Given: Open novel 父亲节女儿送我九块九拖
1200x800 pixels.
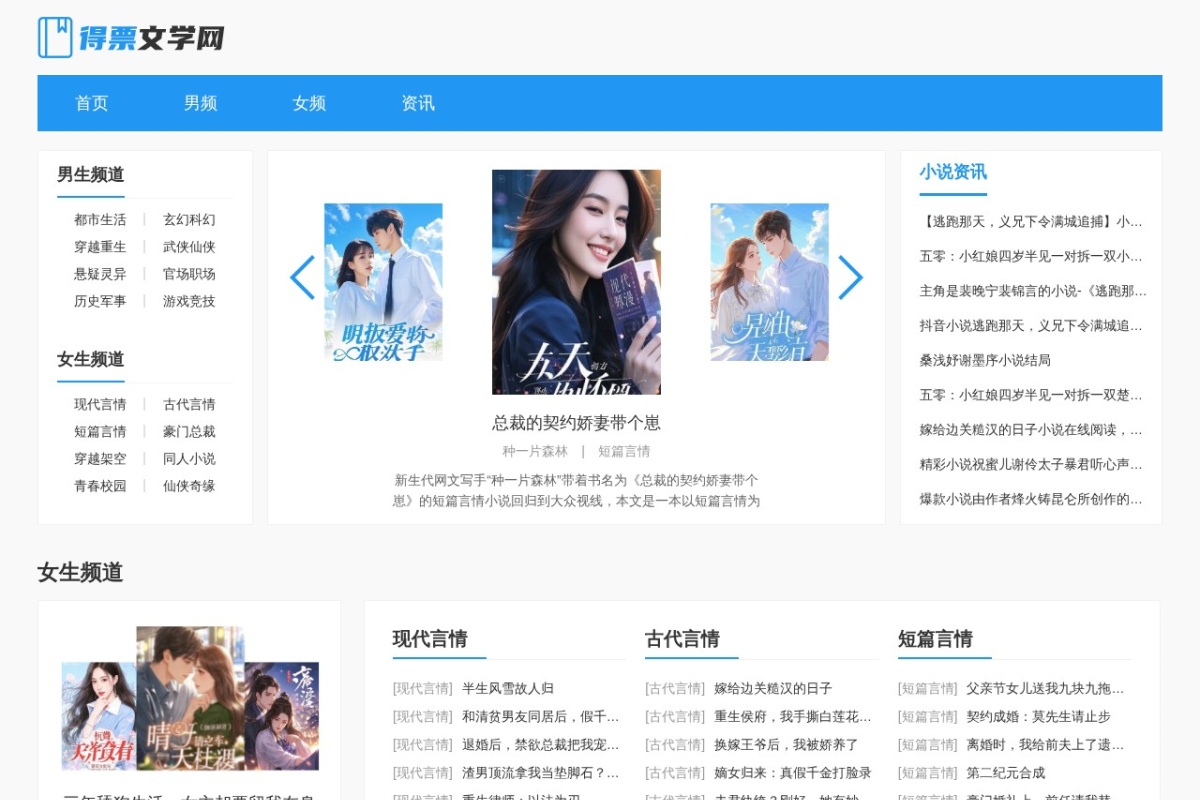Looking at the screenshot, I should [x=1045, y=688].
